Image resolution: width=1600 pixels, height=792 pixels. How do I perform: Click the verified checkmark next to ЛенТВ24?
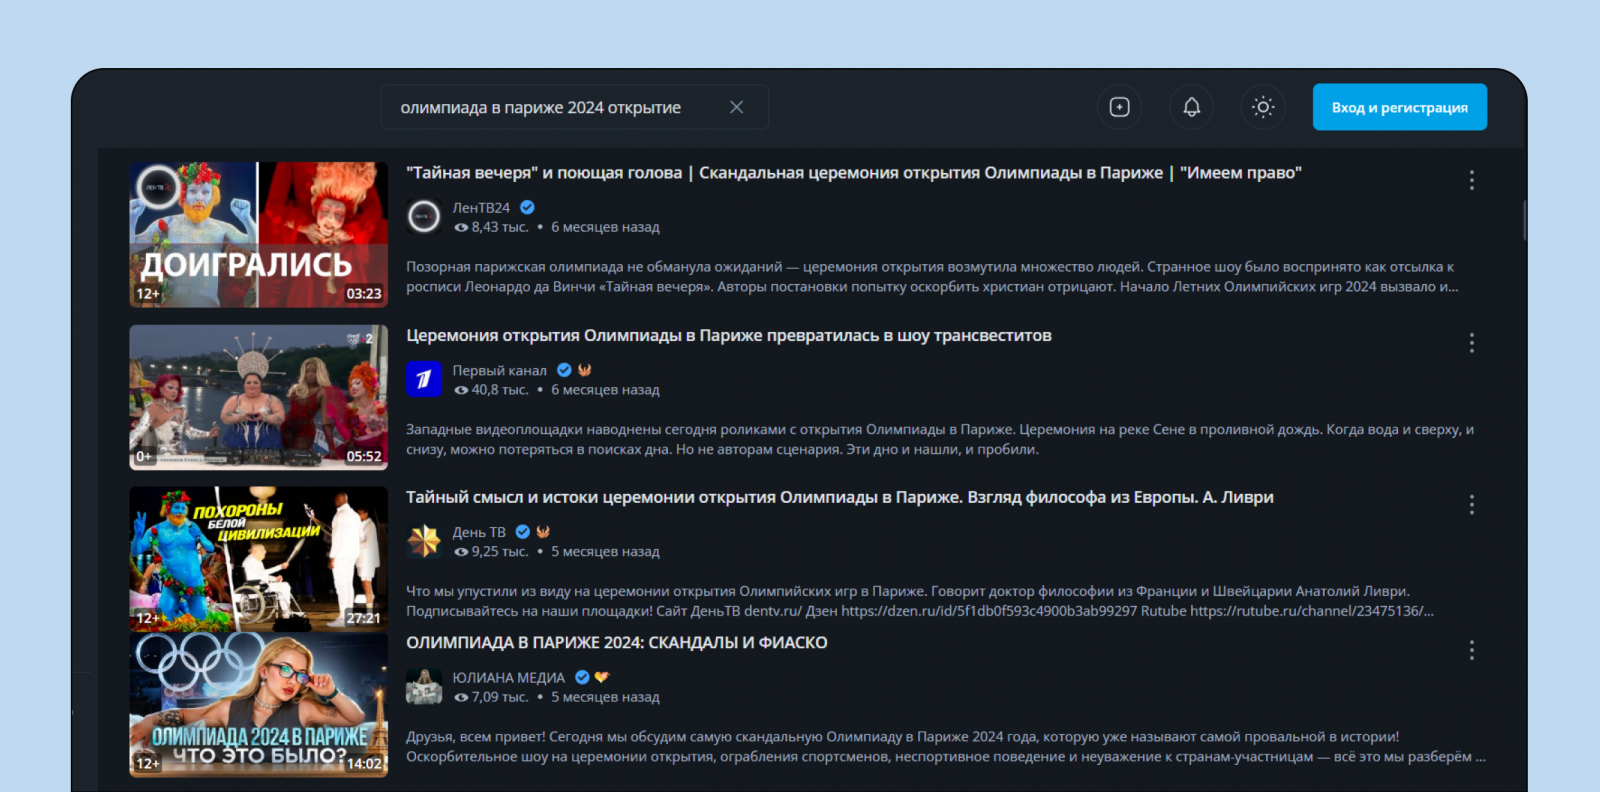click(x=527, y=207)
